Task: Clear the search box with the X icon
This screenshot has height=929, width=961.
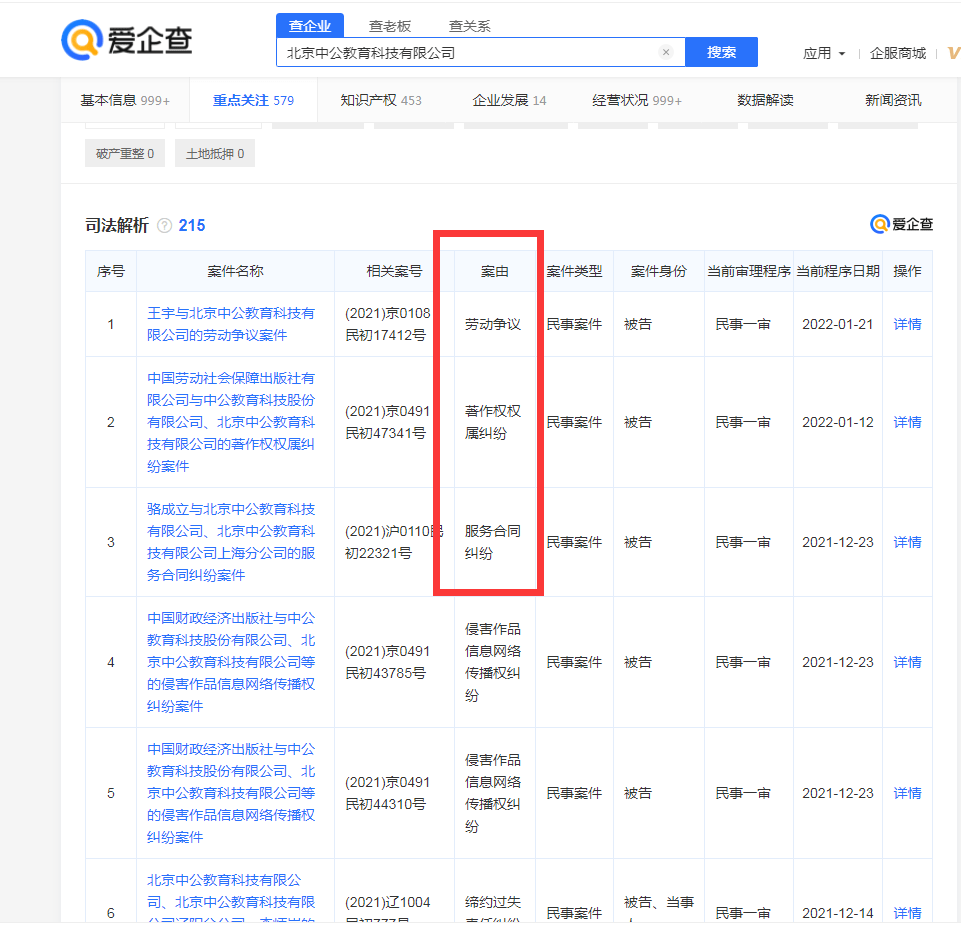Action: click(666, 52)
